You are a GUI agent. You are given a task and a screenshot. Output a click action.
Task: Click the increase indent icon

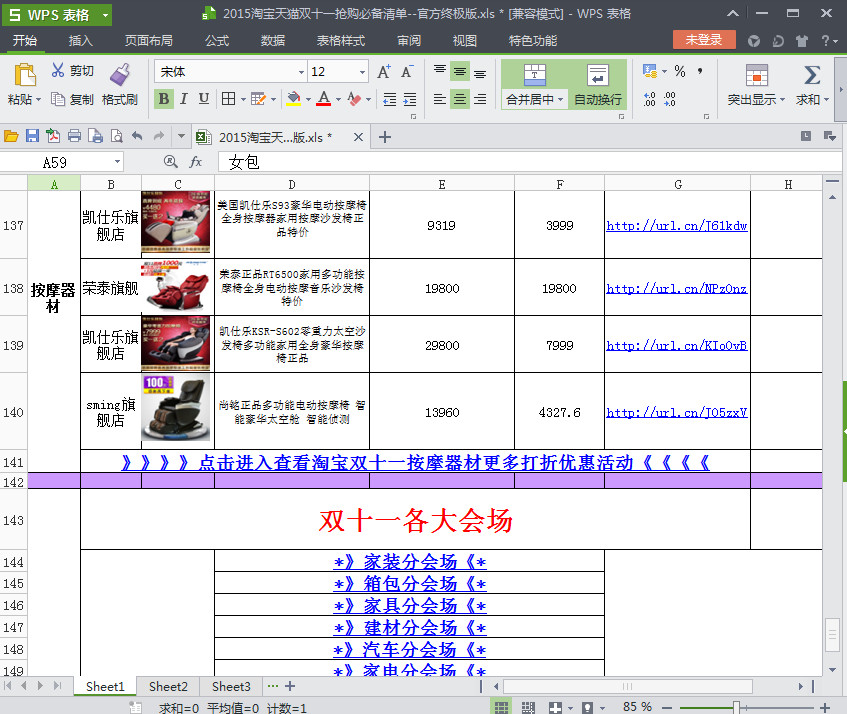click(x=410, y=99)
